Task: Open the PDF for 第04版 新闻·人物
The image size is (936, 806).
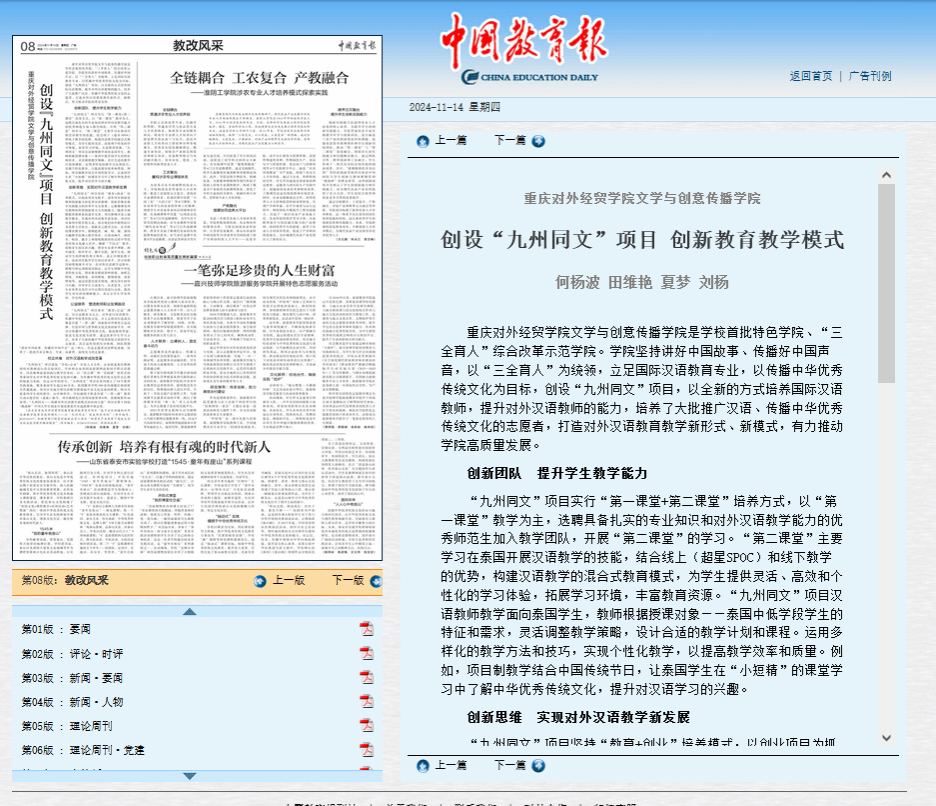Action: coord(366,702)
